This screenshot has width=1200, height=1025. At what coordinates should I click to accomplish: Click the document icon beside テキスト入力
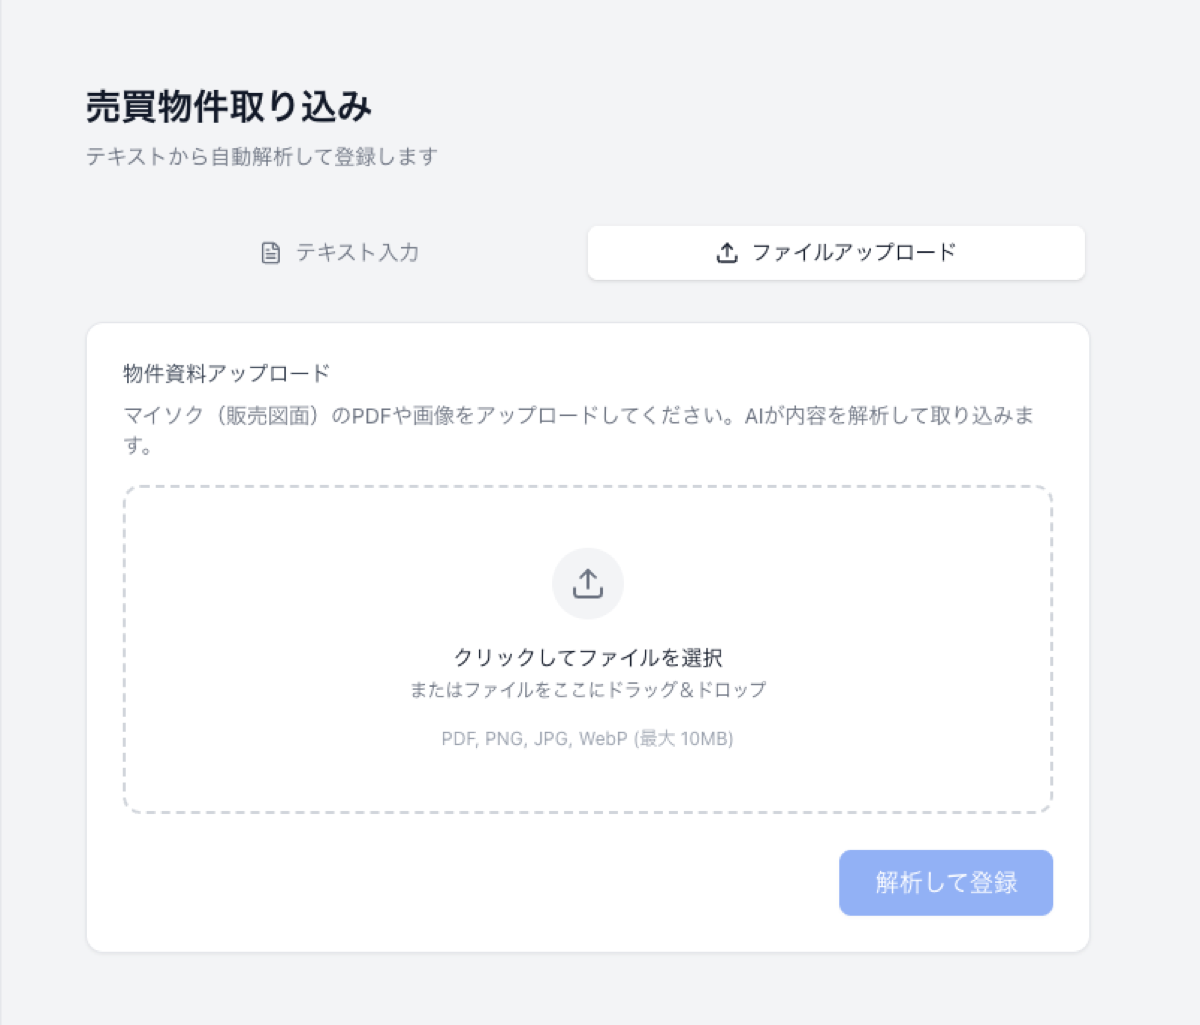coord(270,253)
